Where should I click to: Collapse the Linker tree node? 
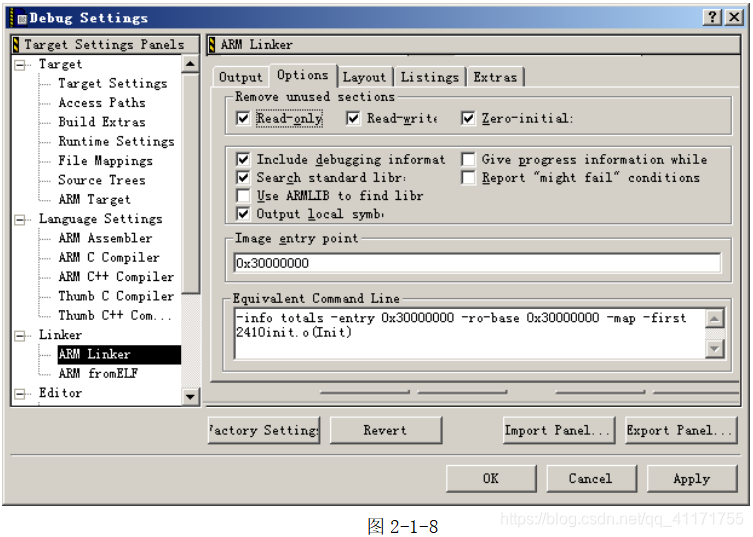20,336
